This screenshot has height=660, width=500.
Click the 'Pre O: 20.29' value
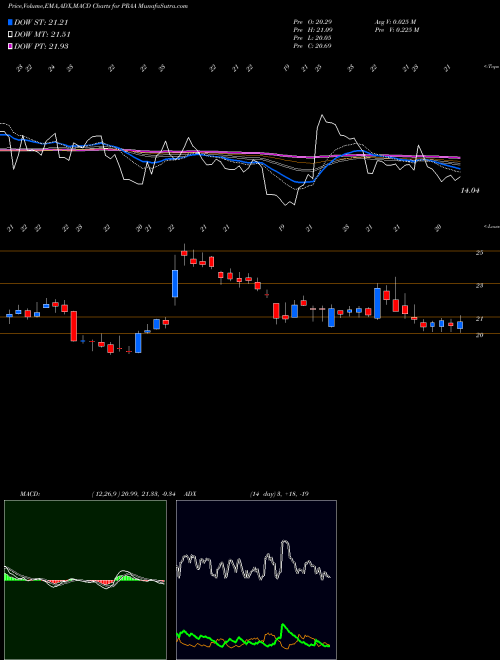[313, 22]
